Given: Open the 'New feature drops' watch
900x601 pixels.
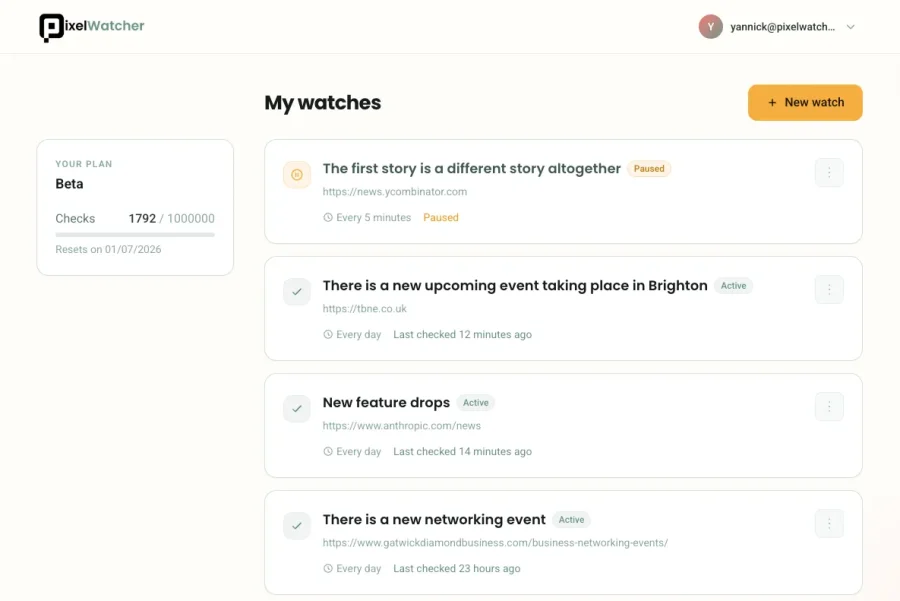Looking at the screenshot, I should [386, 403].
